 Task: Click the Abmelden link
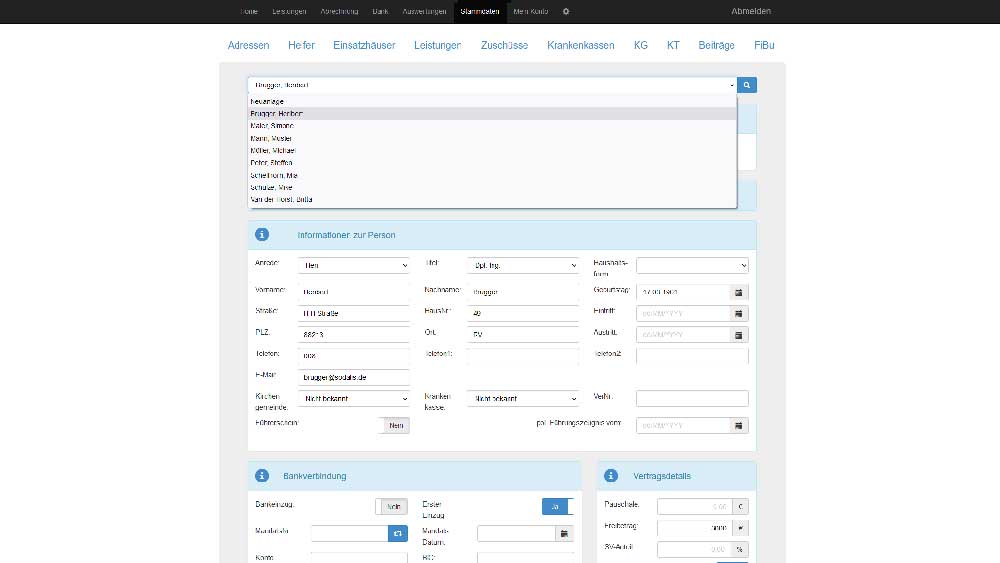pos(751,11)
